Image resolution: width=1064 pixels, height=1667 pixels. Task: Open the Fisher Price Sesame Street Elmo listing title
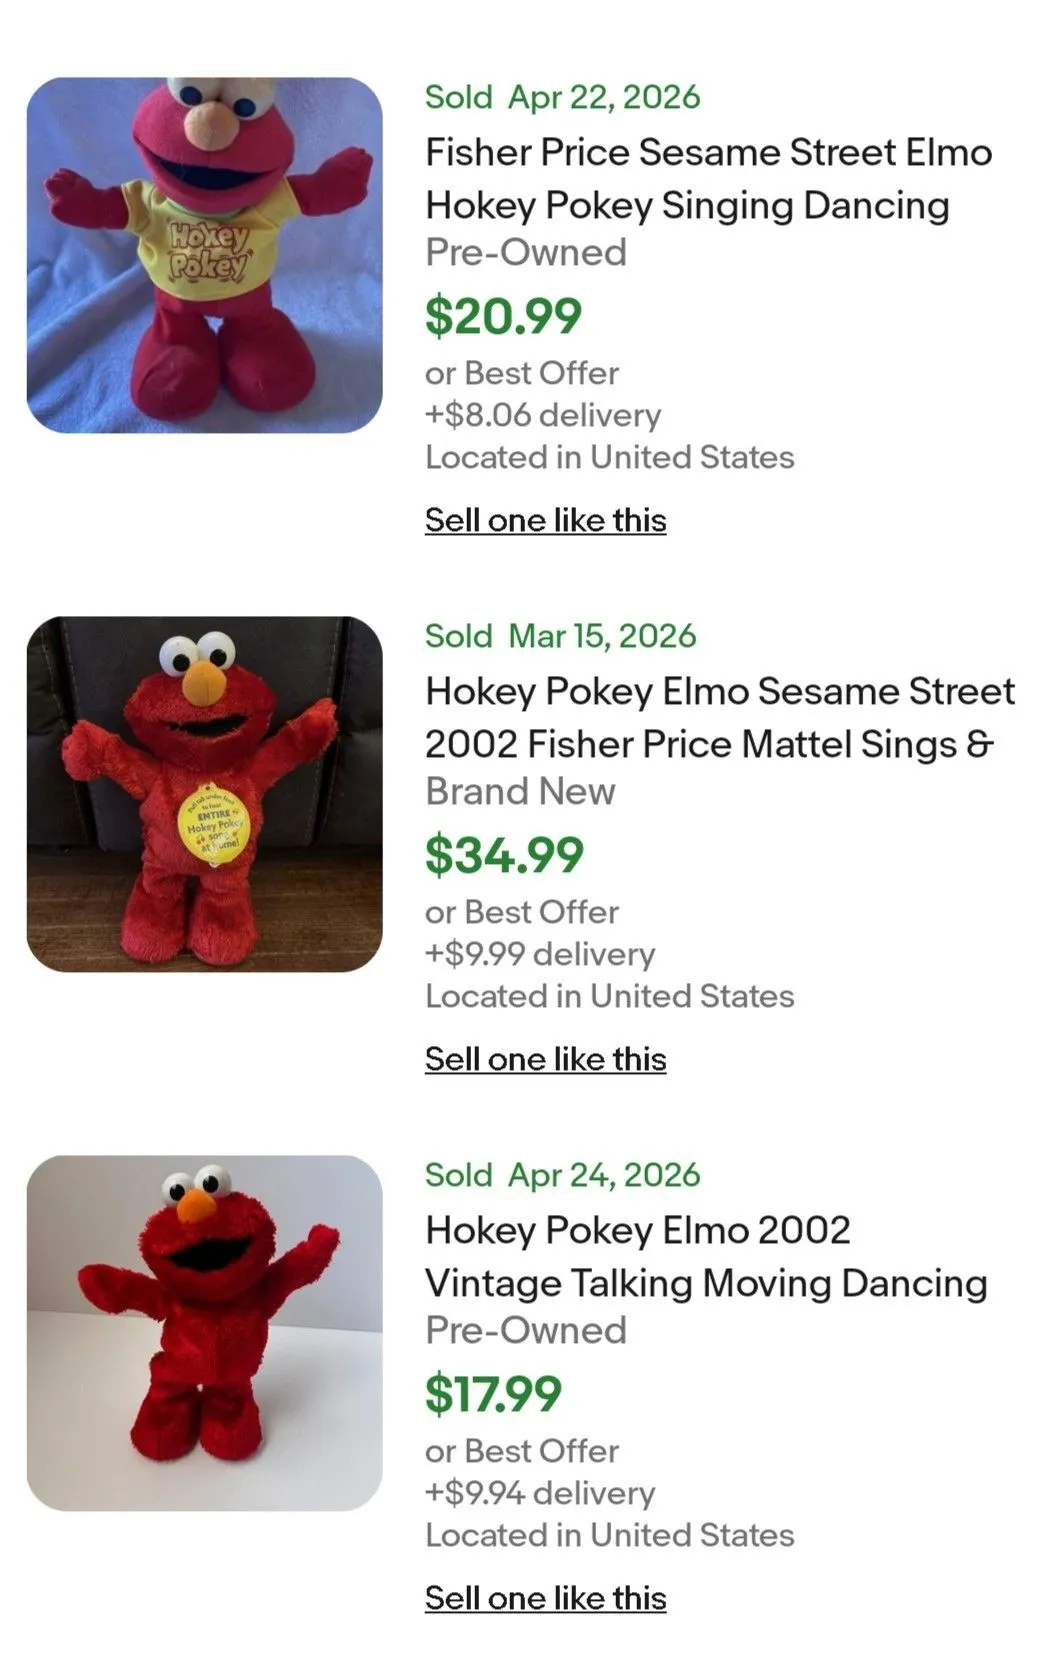pyautogui.click(x=708, y=179)
